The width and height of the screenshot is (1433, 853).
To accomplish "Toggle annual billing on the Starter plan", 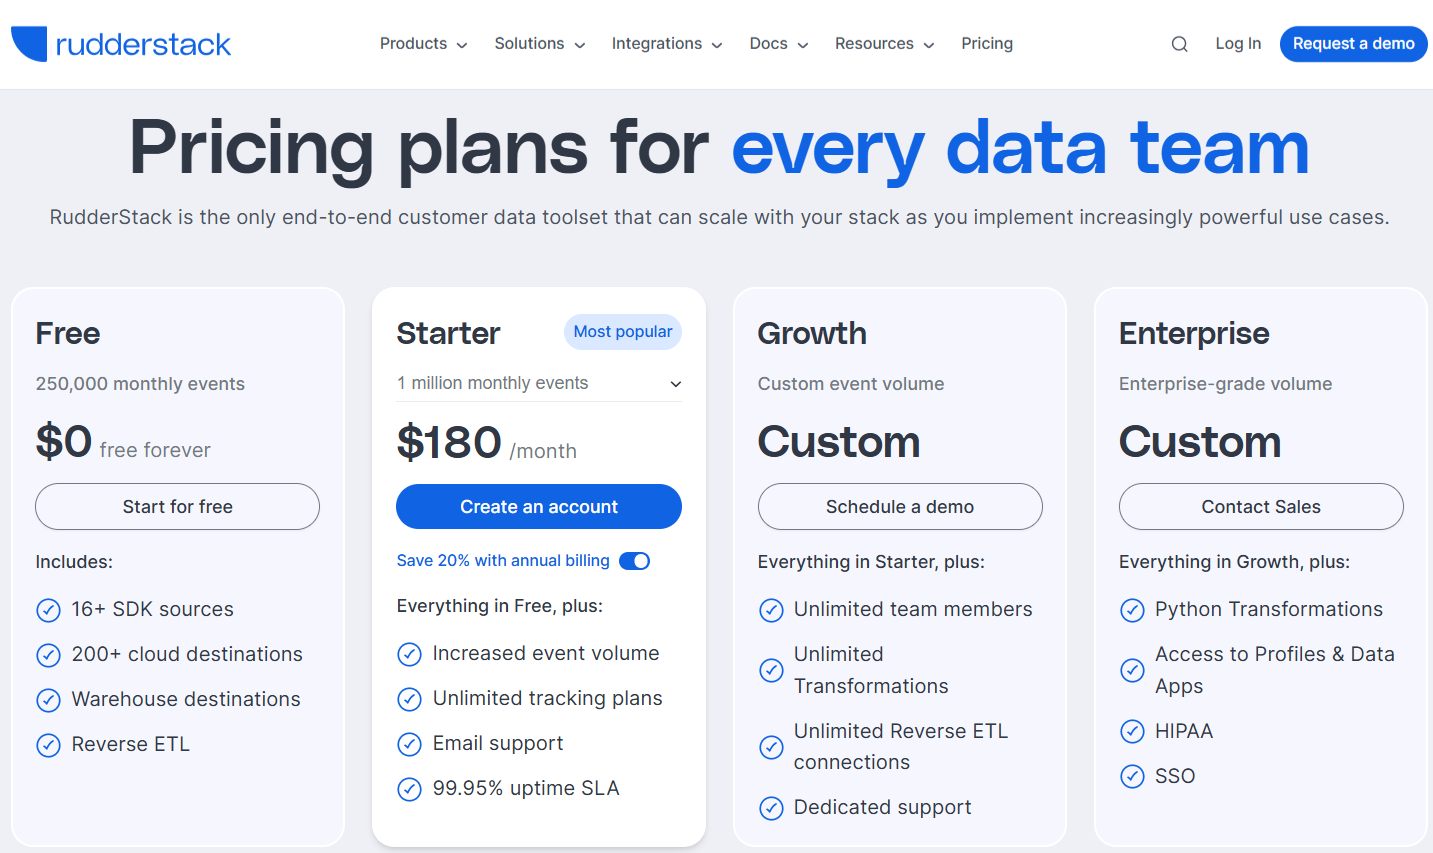I will point(634,561).
